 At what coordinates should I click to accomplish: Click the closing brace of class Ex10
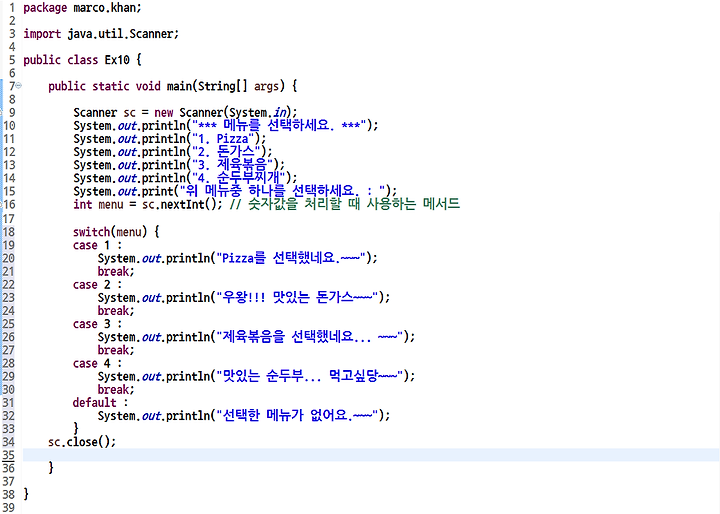coord(26,494)
